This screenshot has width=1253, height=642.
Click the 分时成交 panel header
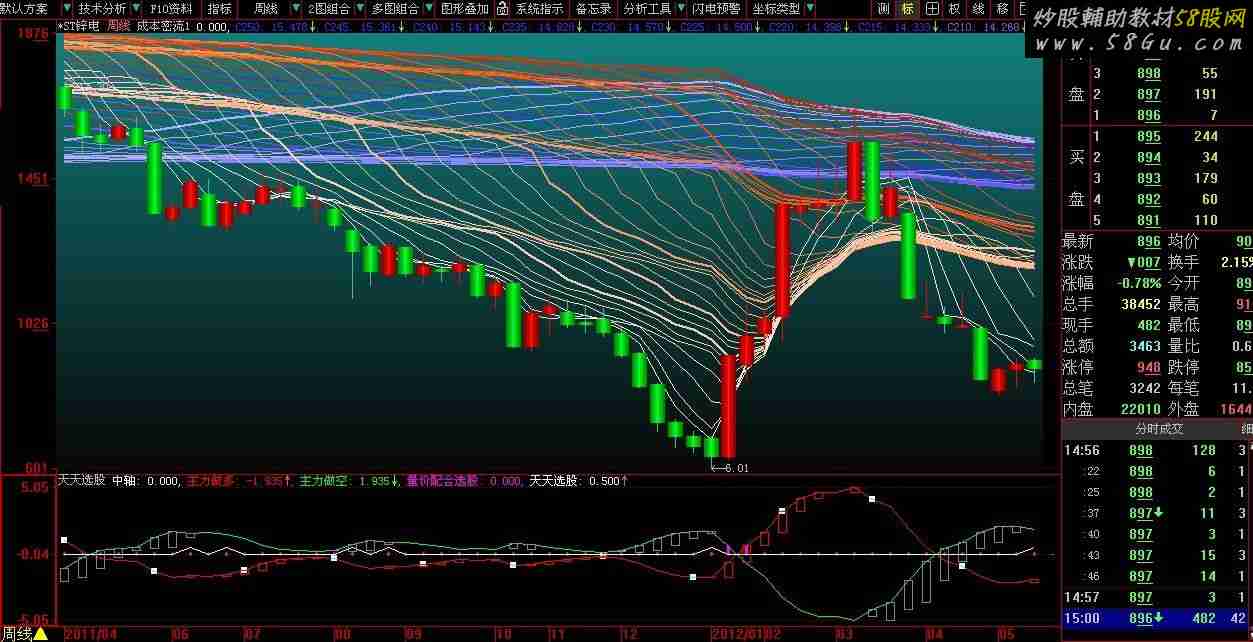(x=1159, y=428)
